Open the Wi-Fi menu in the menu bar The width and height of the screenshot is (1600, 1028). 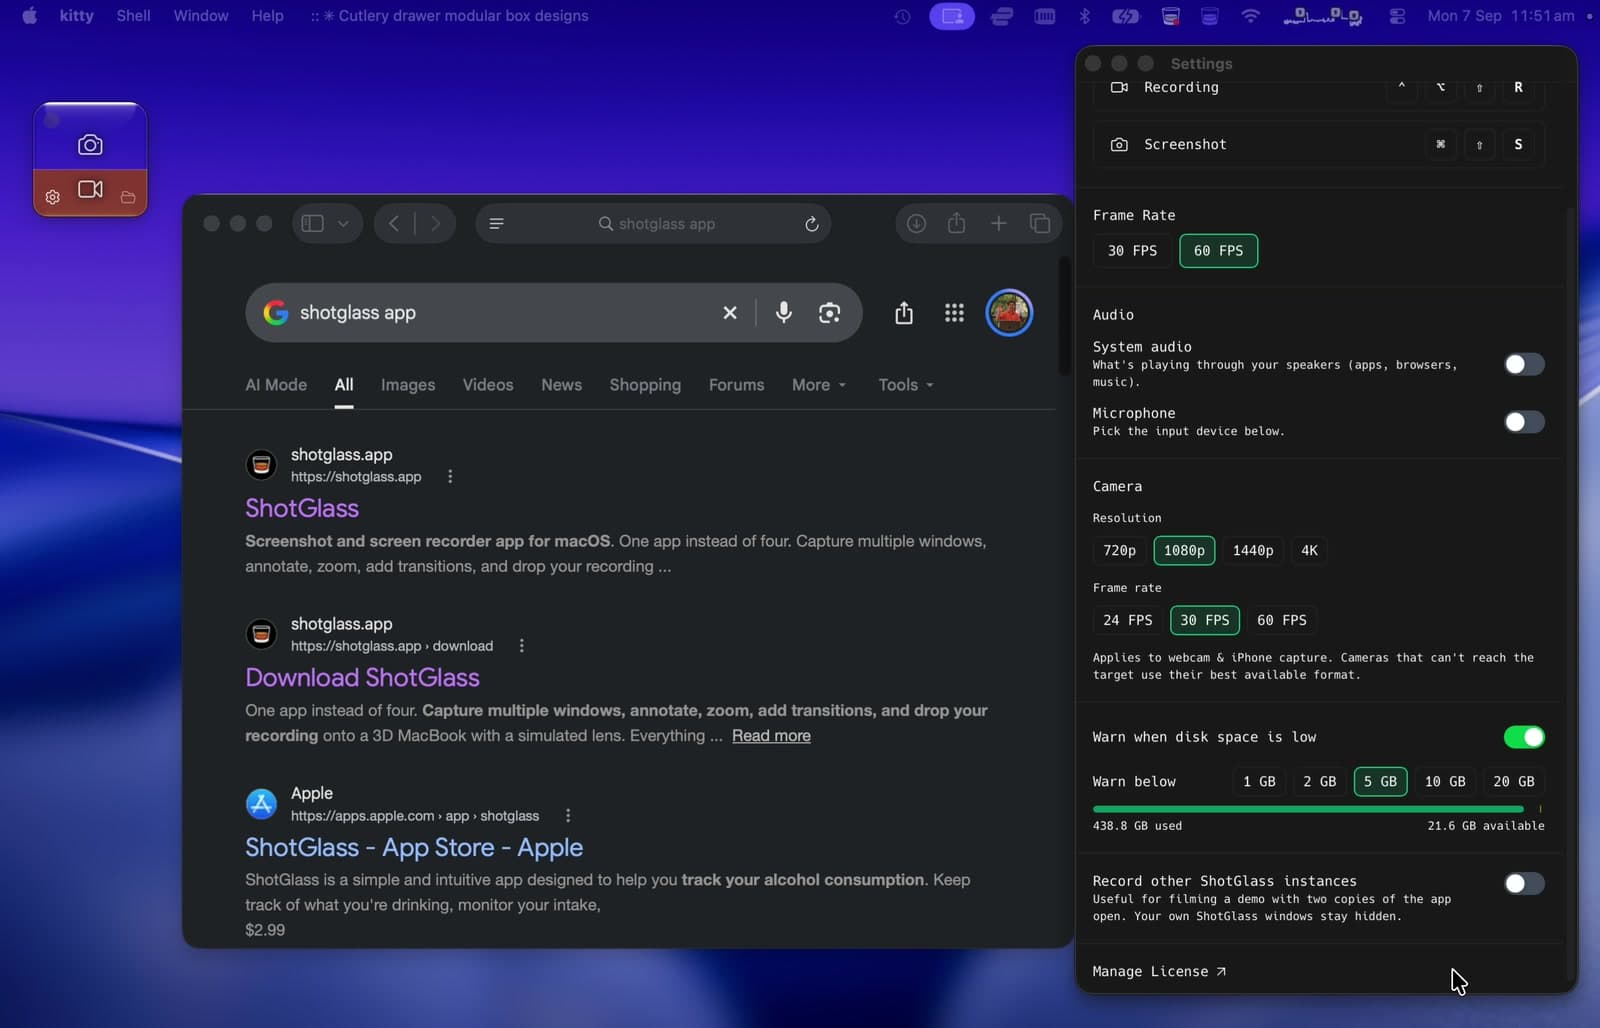tap(1250, 16)
